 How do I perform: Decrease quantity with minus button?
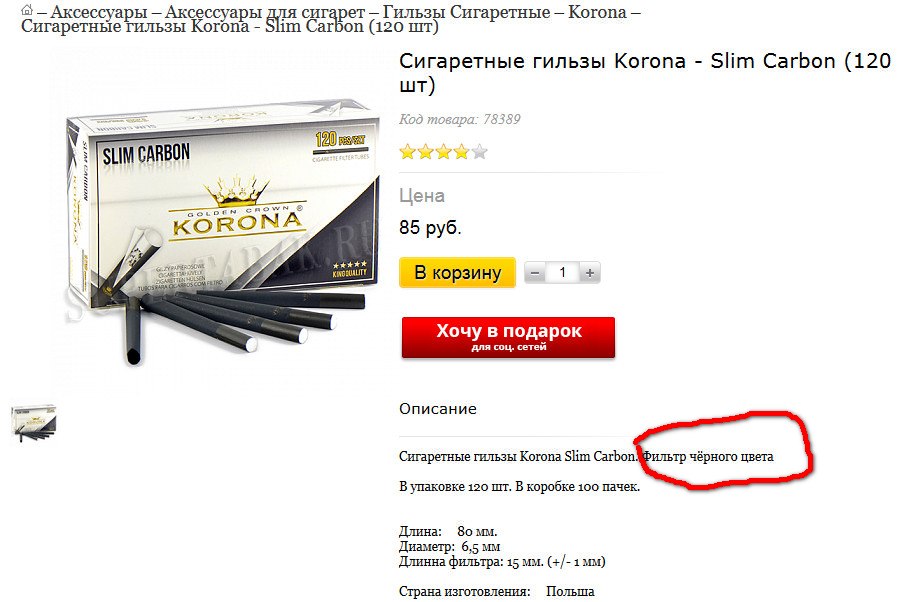[535, 273]
